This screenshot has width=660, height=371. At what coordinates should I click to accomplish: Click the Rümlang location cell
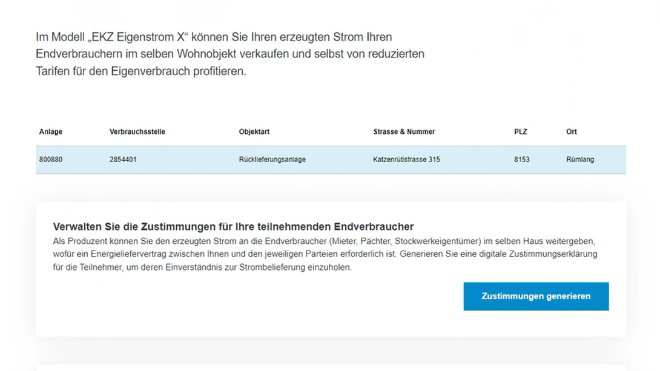(x=580, y=159)
